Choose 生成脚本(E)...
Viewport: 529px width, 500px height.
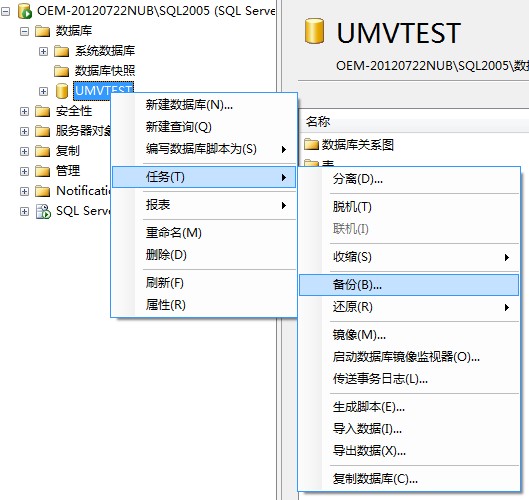(x=409, y=407)
